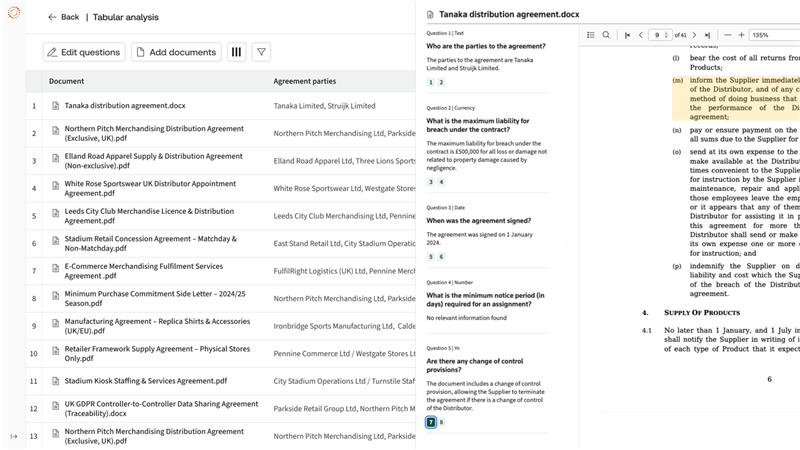Image resolution: width=800 pixels, height=450 pixels.
Task: Select Stadium Kiosk Staffing & Services Agreement.pdf
Action: point(145,381)
